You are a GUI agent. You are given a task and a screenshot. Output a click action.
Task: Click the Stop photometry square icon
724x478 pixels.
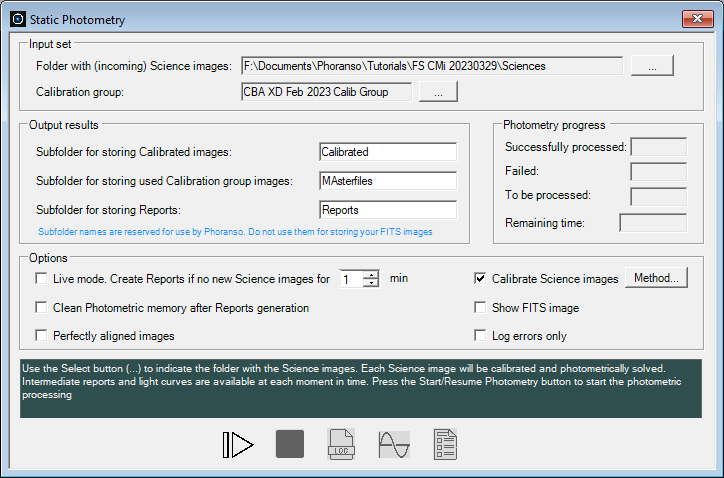[x=290, y=444]
